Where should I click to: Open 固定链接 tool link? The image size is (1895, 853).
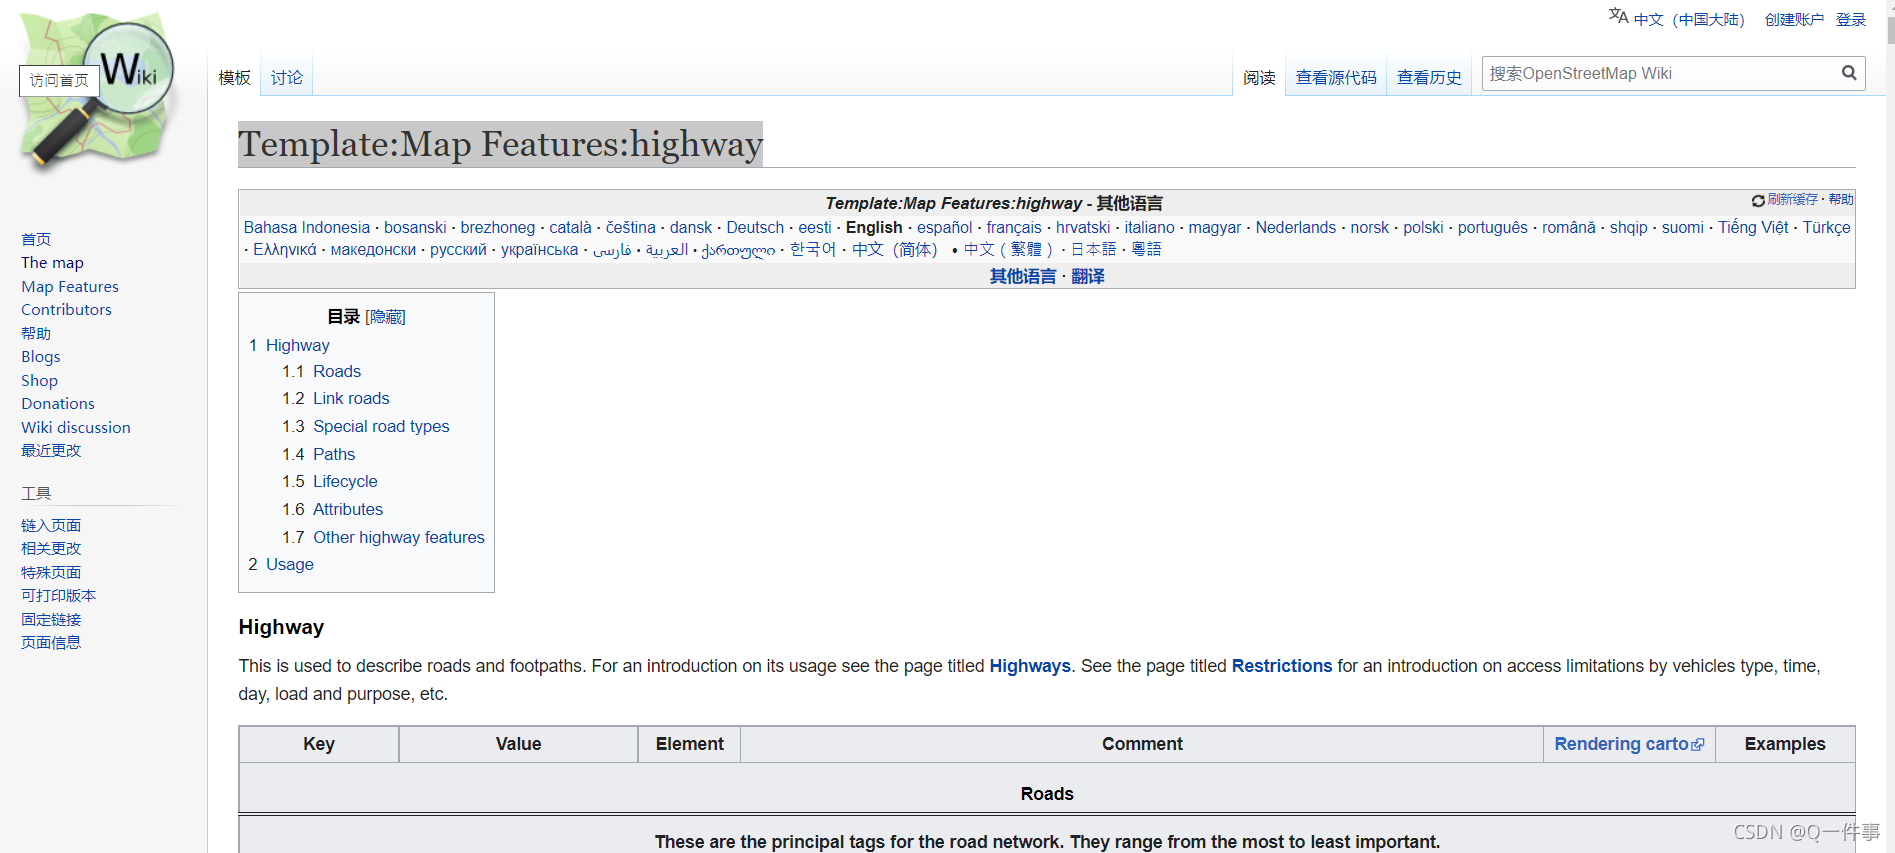pos(51,619)
